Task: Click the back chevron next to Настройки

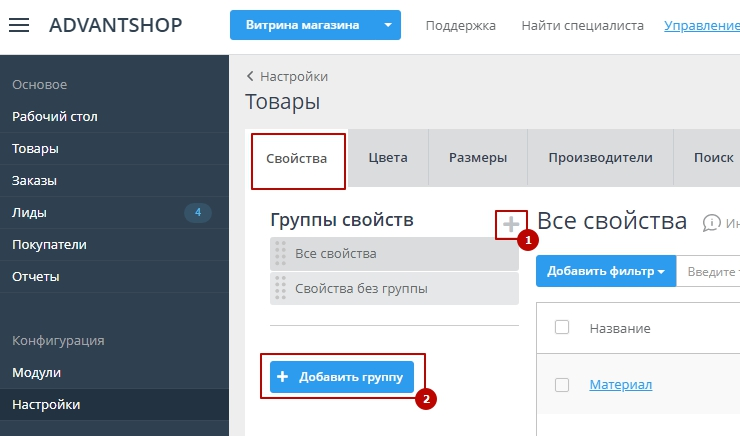Action: pos(250,76)
